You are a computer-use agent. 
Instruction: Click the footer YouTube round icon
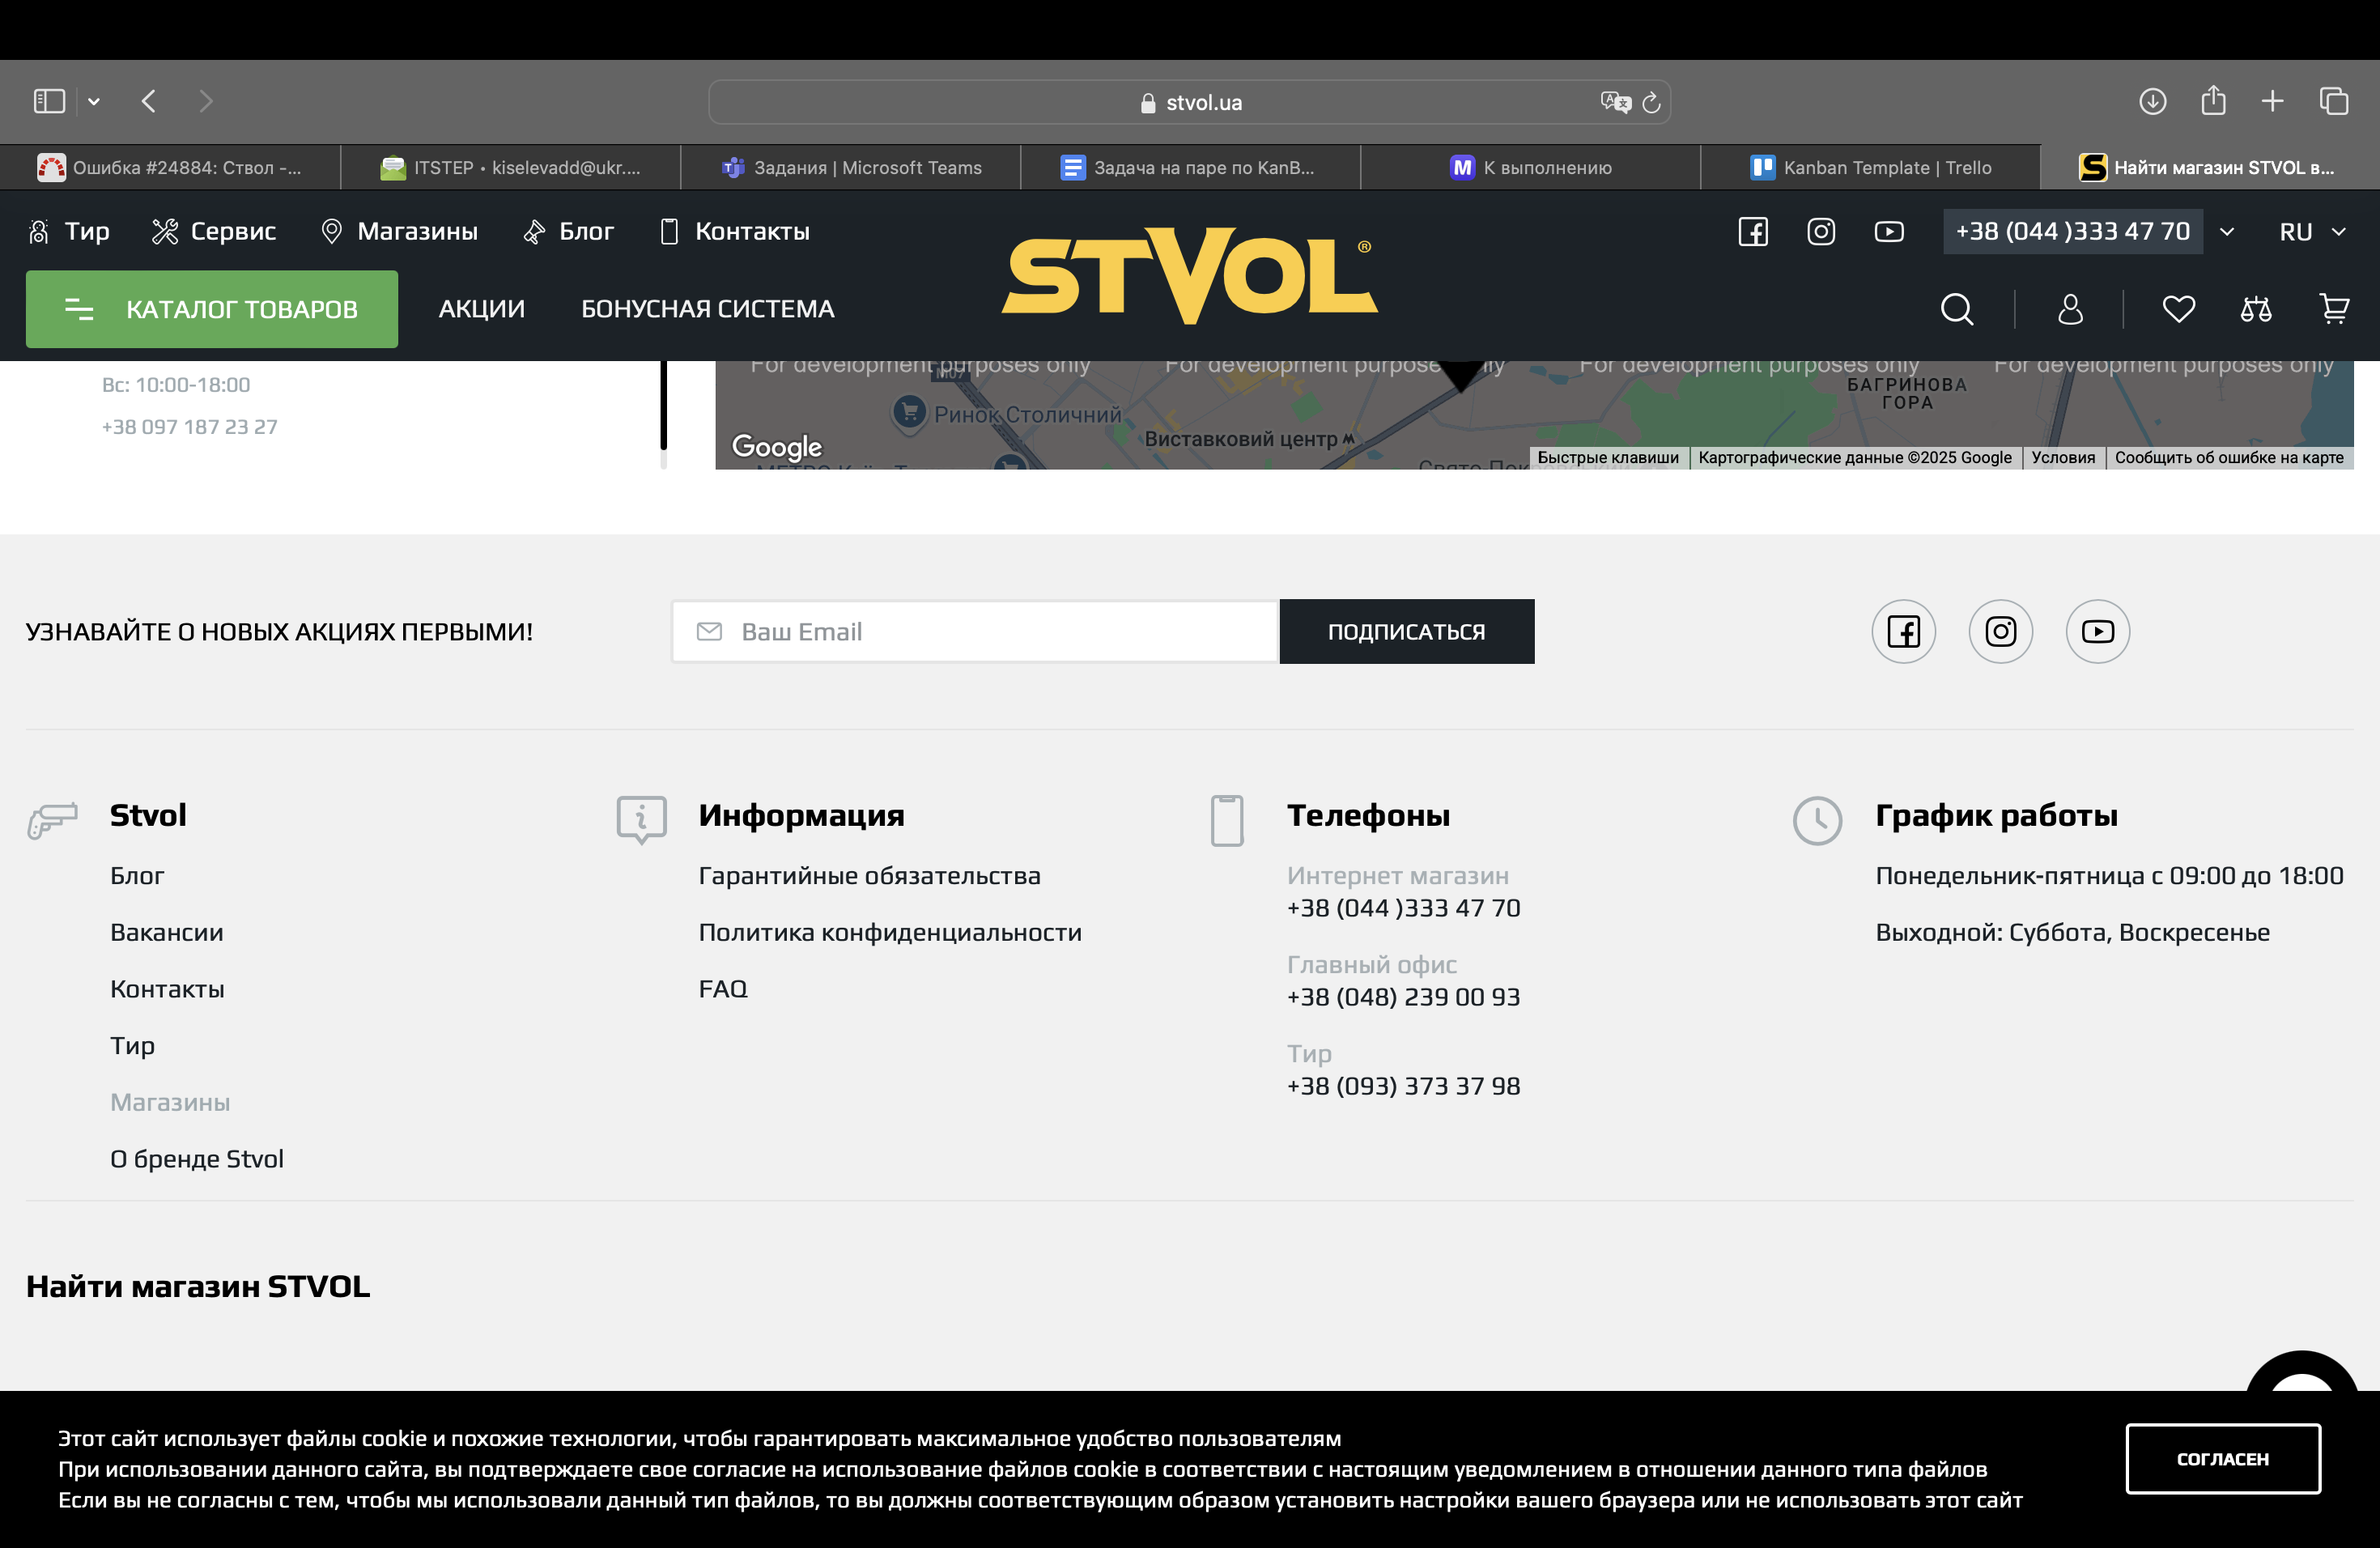[2097, 631]
